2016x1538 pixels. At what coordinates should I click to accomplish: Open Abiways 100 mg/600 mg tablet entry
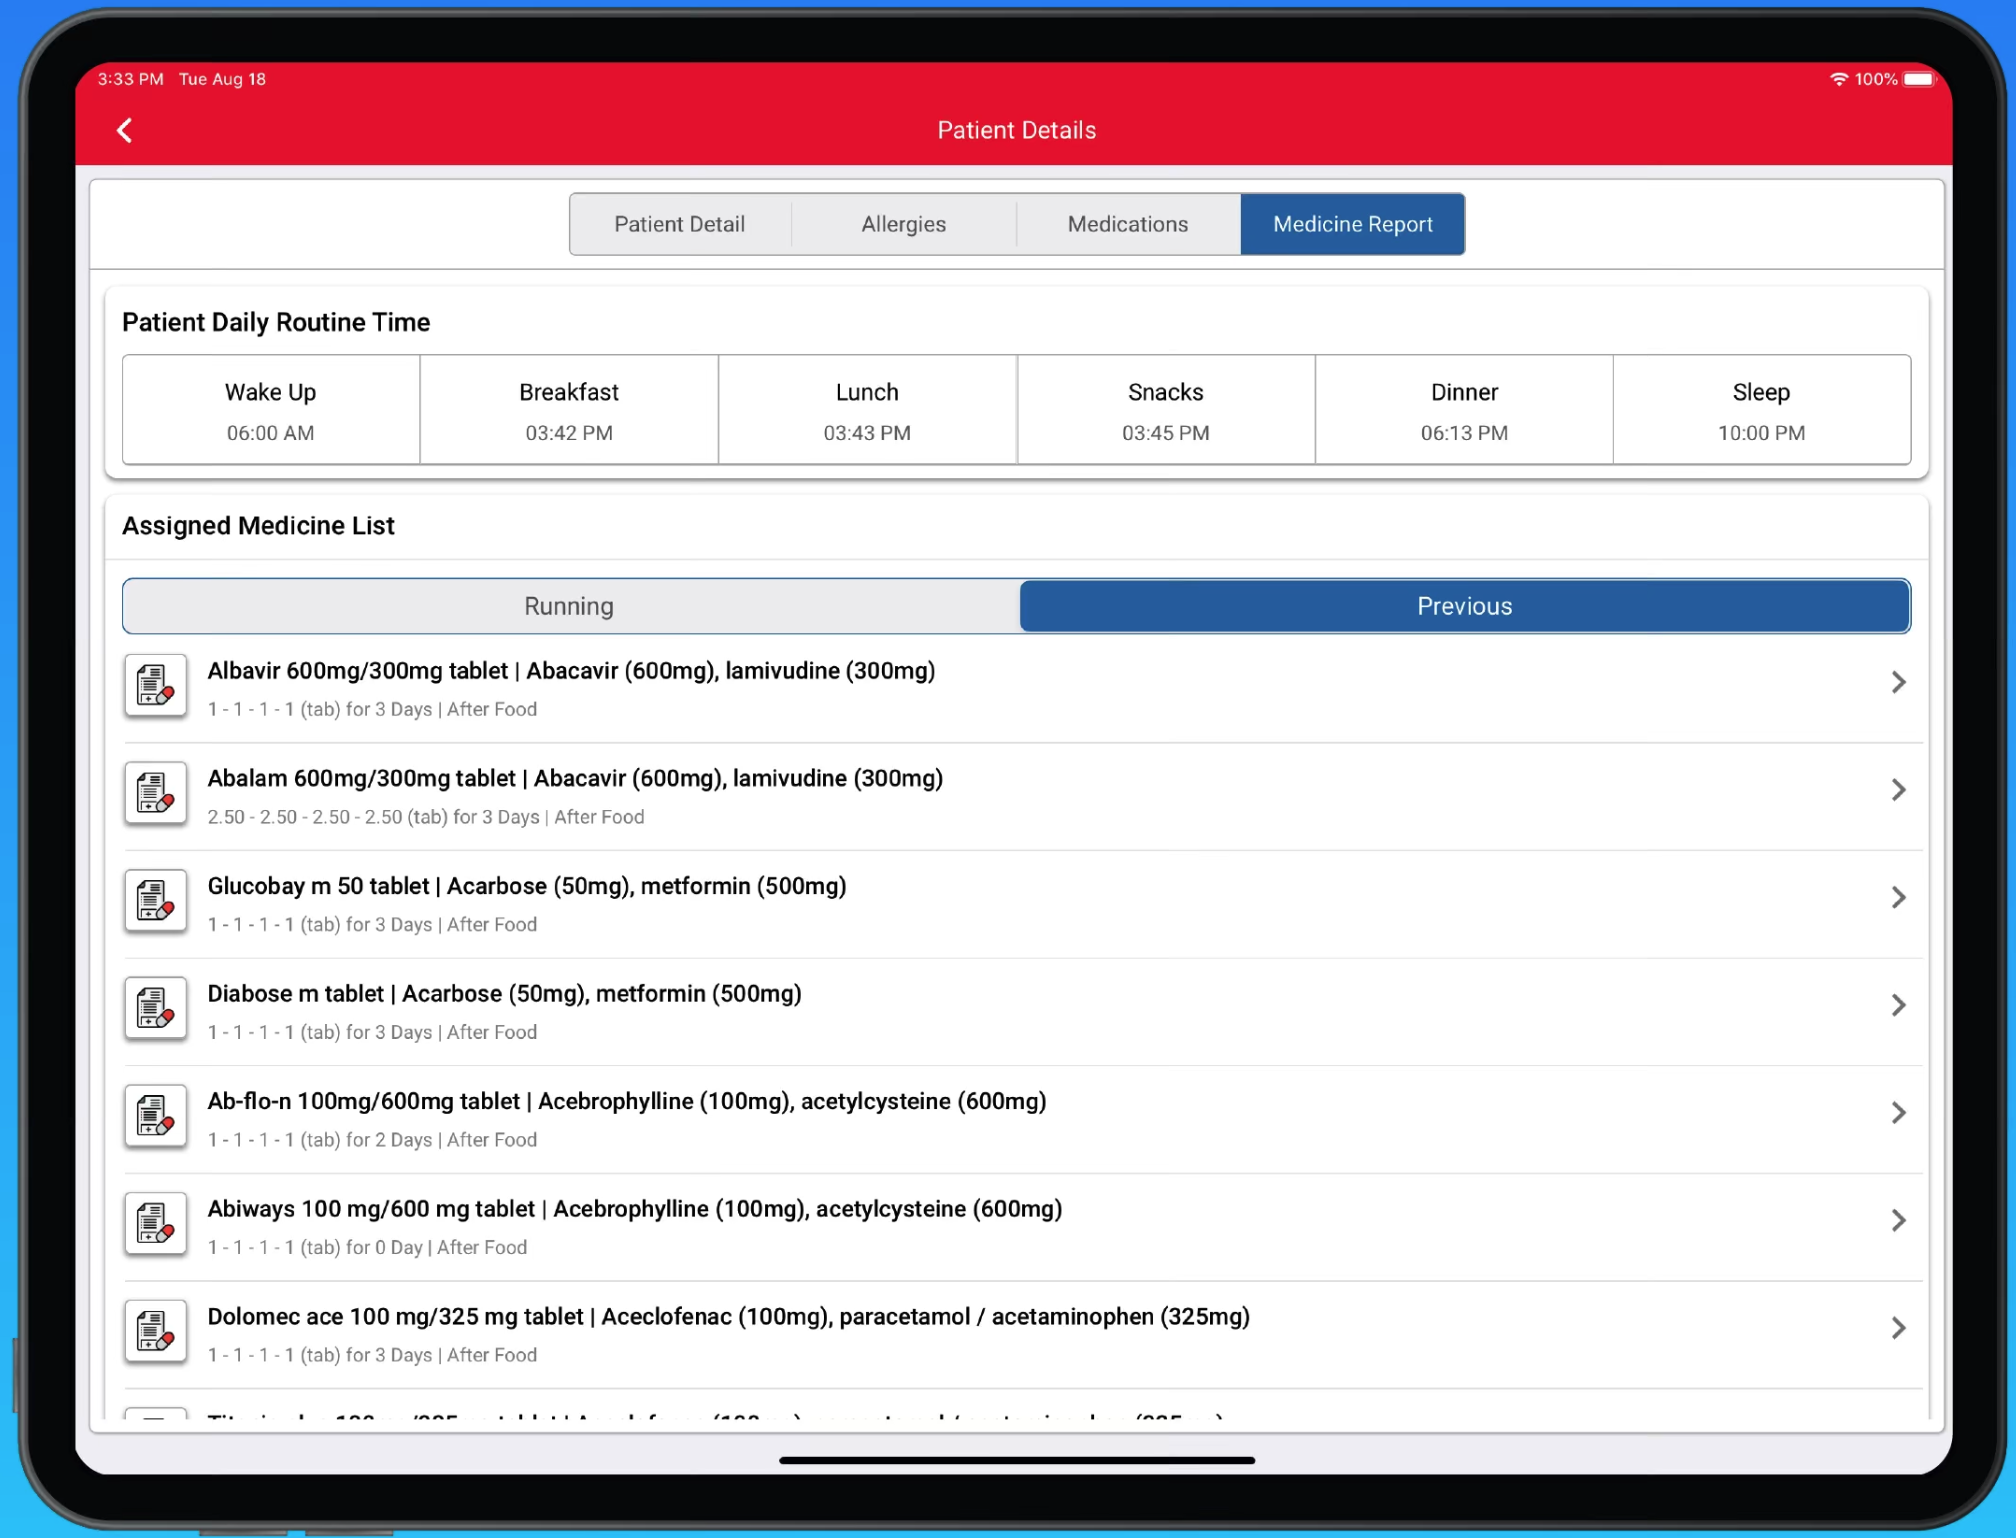tap(1023, 1227)
